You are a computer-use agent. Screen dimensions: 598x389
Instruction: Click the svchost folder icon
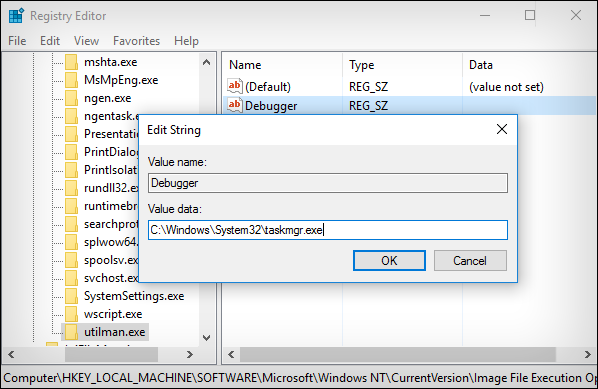[x=71, y=278]
